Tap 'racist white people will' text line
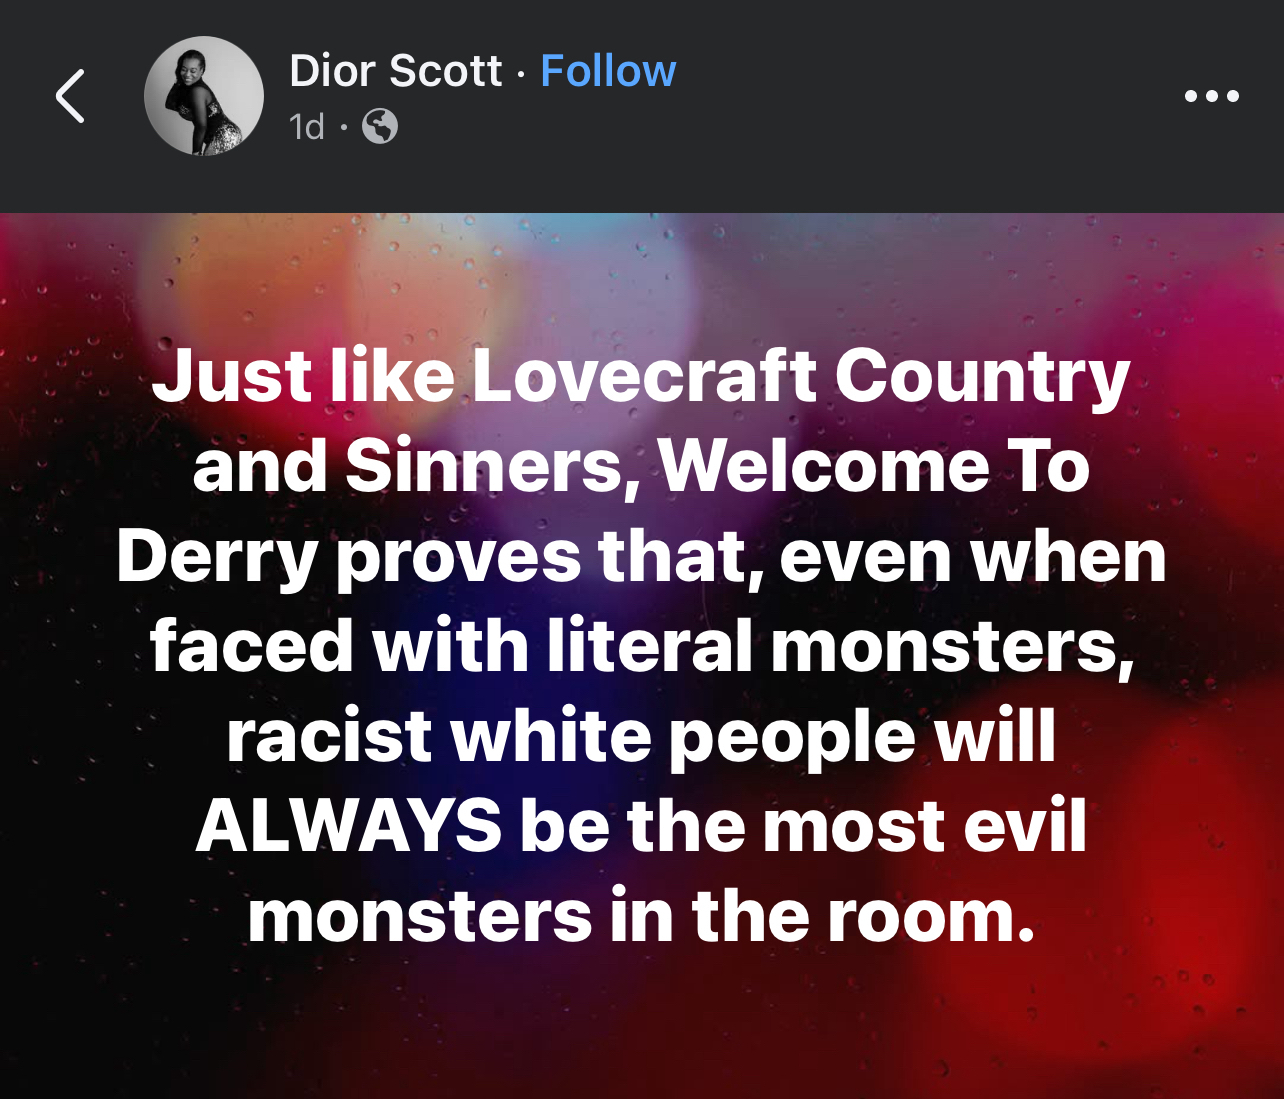1284x1099 pixels. (641, 738)
